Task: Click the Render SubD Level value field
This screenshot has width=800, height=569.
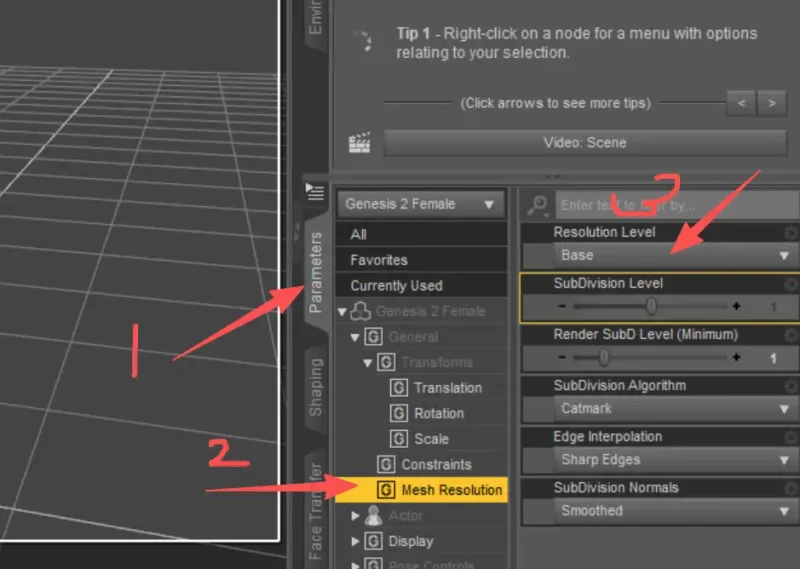Action: coord(773,358)
